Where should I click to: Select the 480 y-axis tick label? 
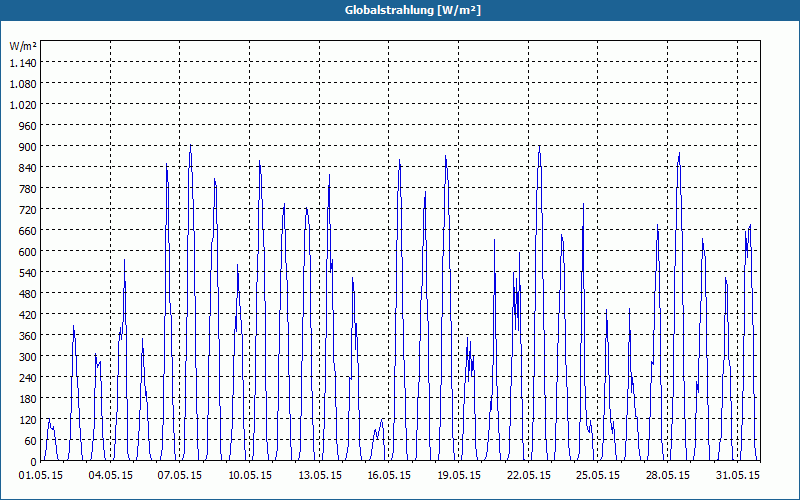tap(28, 294)
